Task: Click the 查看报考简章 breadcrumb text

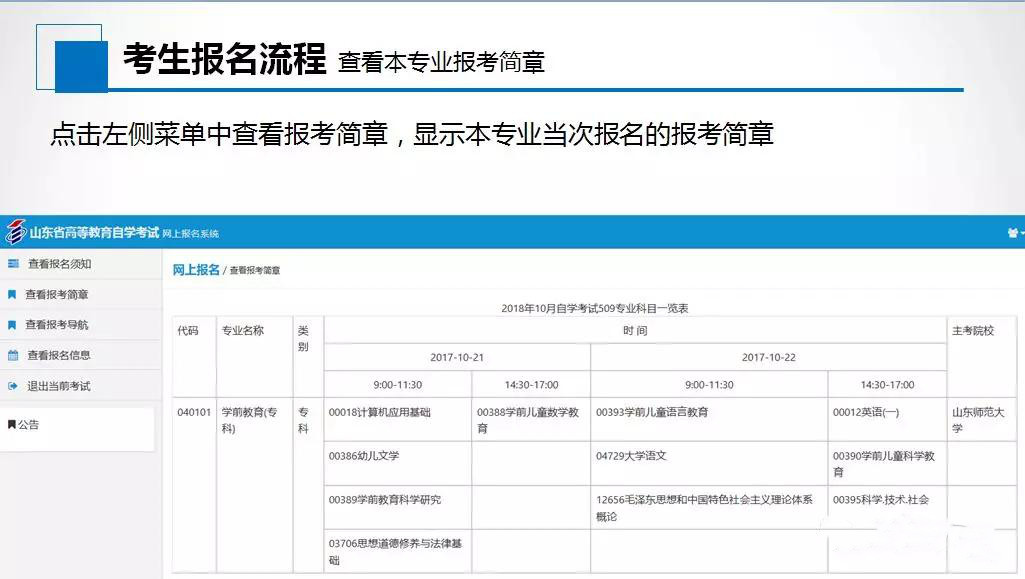Action: coord(255,270)
